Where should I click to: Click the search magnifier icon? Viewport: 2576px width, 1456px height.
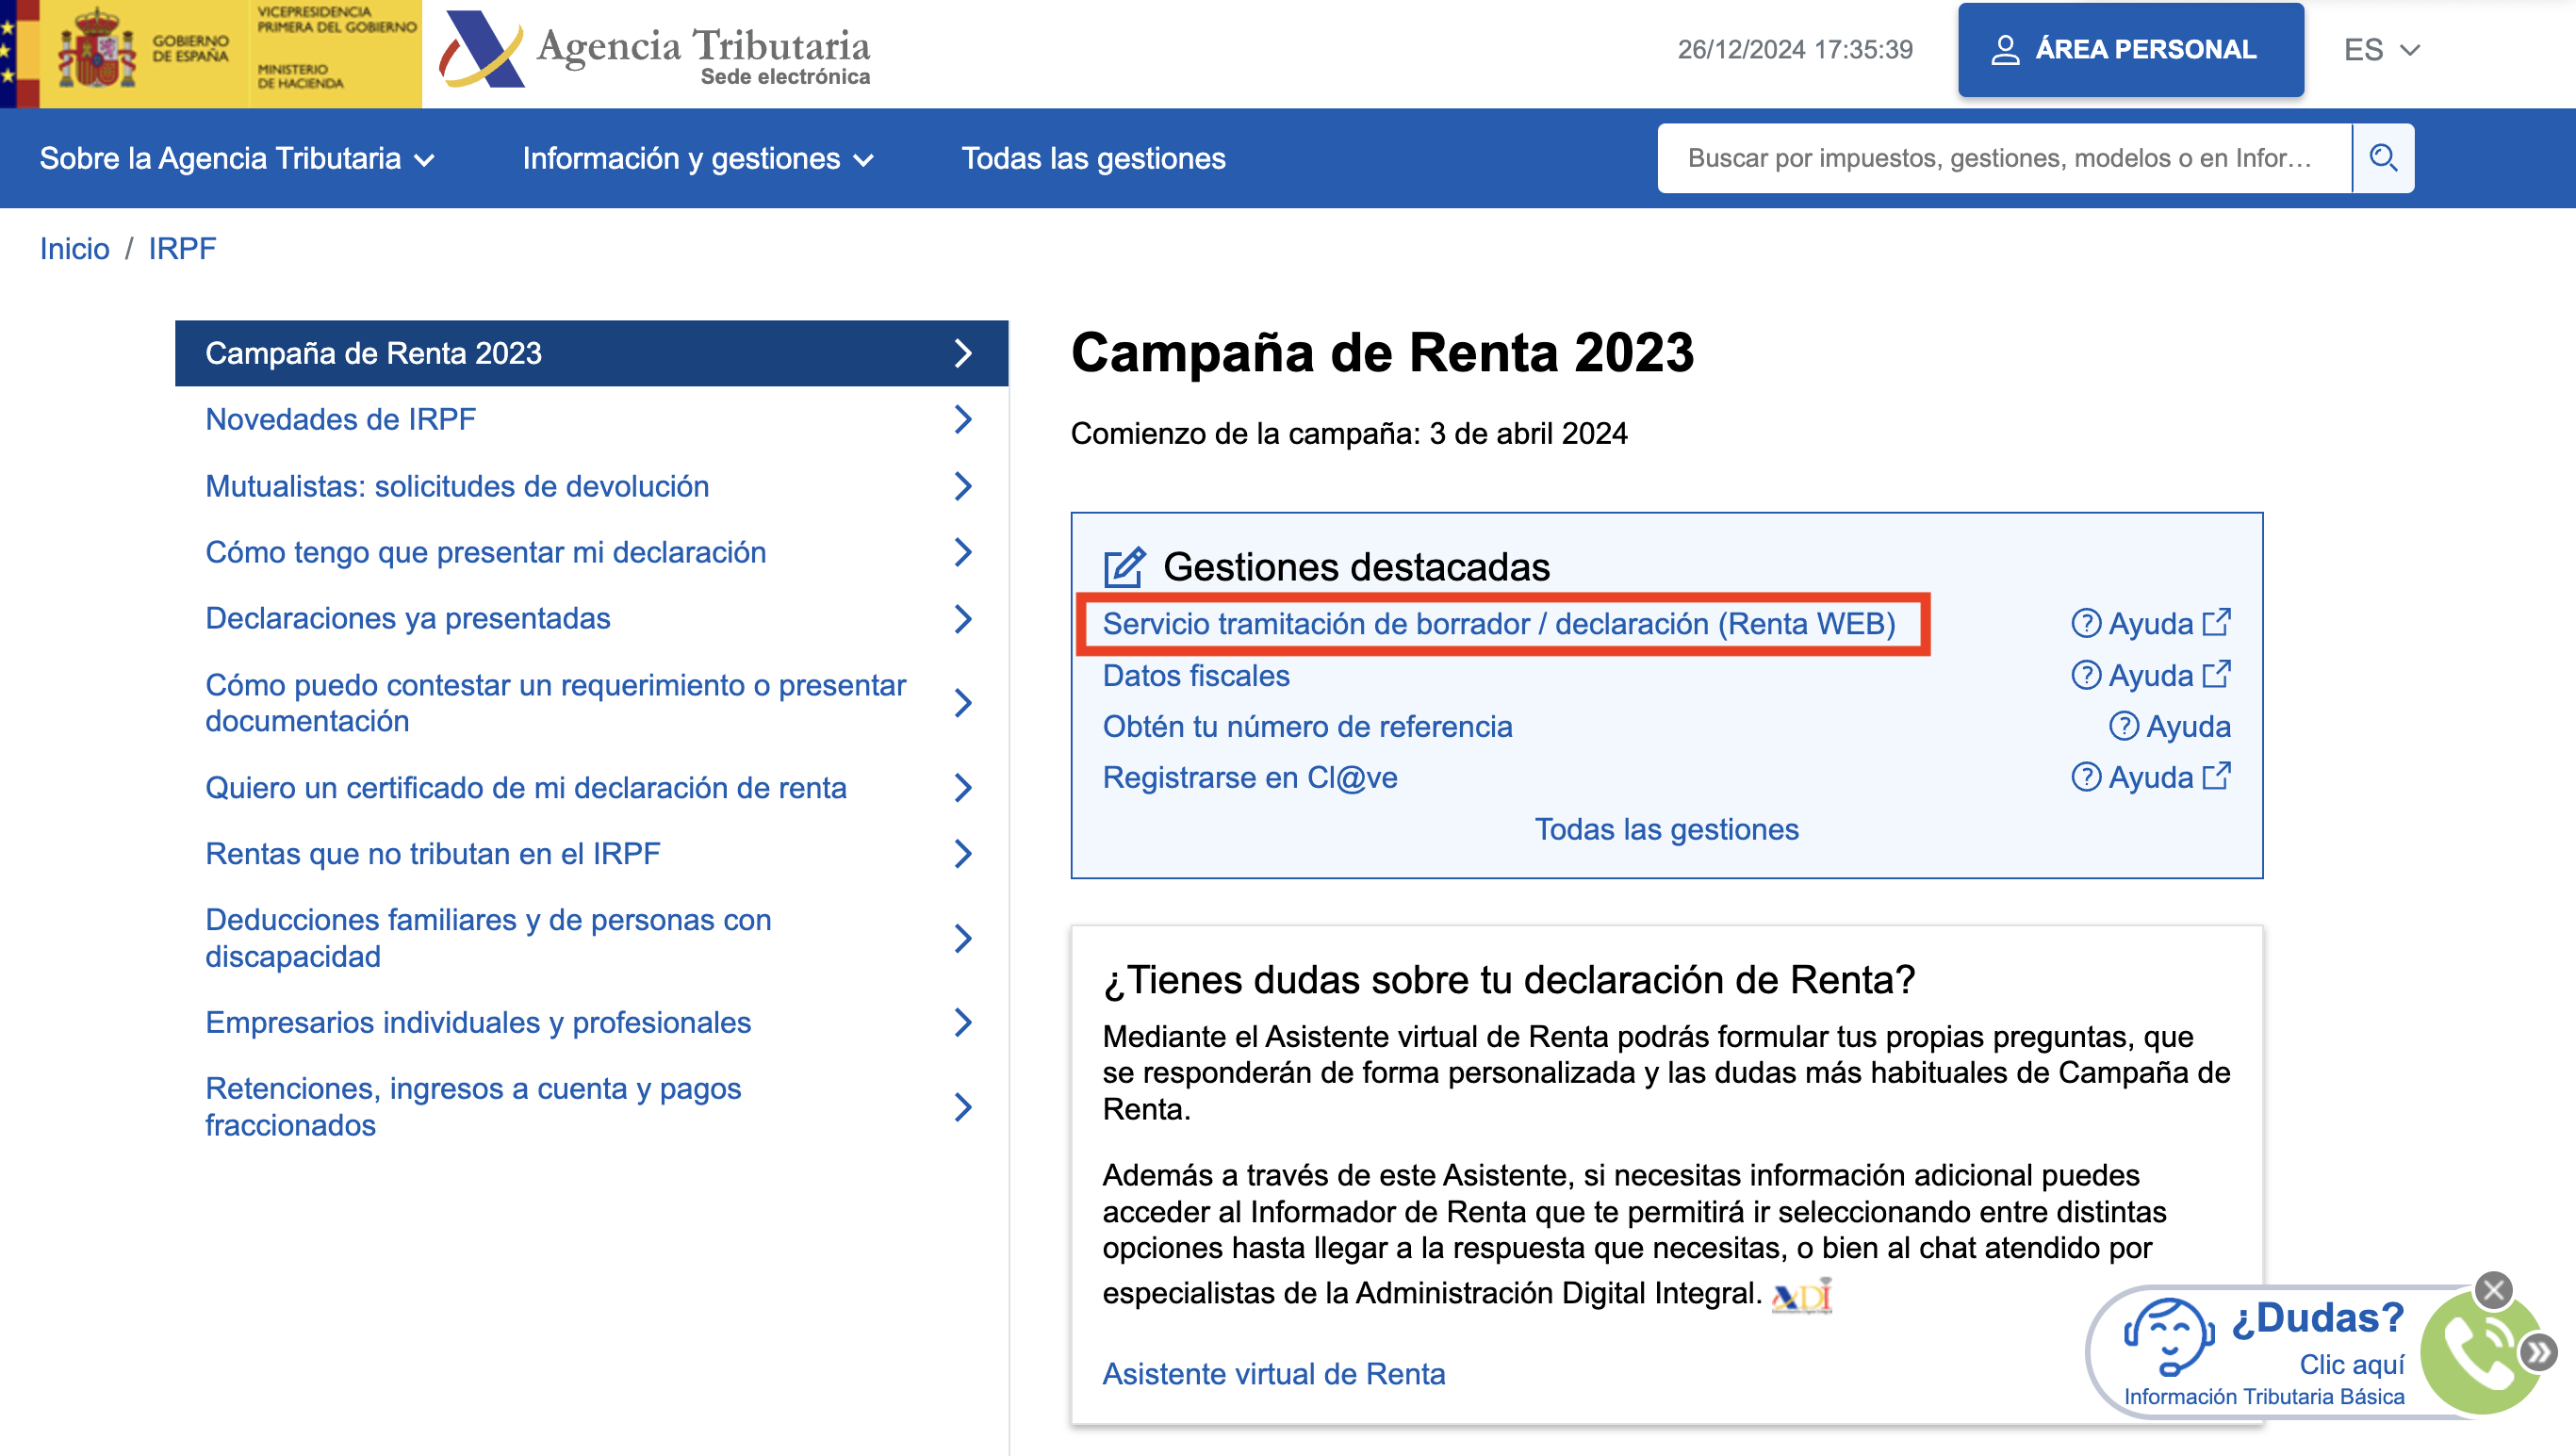click(2384, 157)
